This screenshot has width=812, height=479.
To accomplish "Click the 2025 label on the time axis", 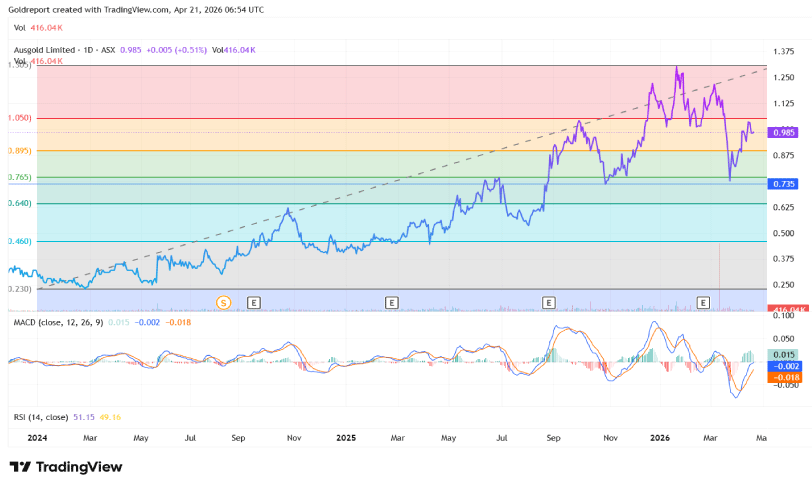I will 346,438.
